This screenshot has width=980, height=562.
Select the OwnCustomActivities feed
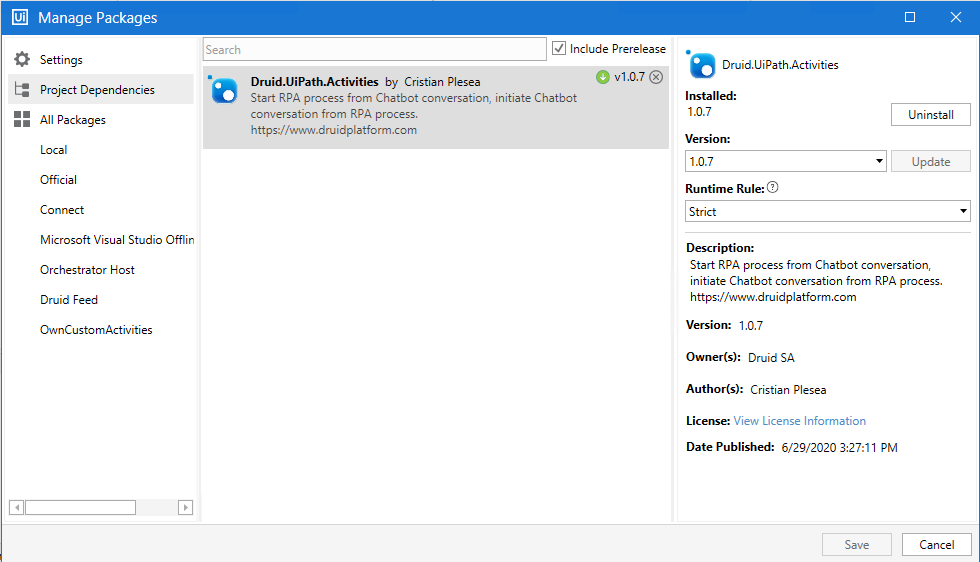pyautogui.click(x=96, y=330)
